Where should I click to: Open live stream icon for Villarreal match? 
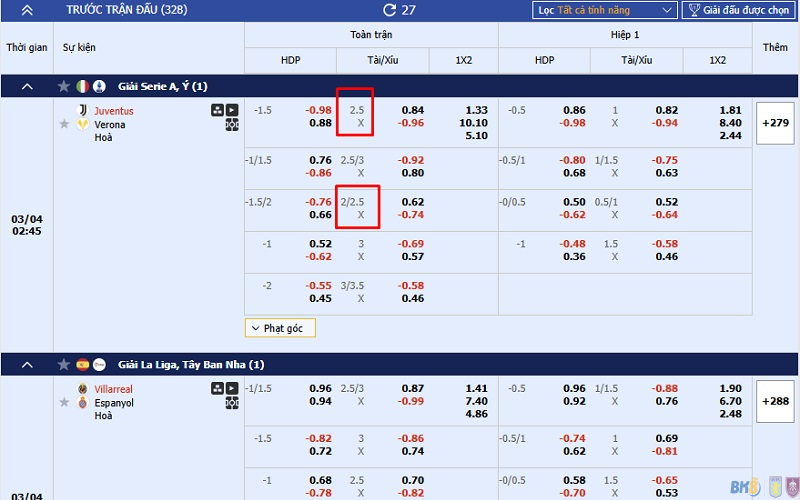tap(232, 388)
